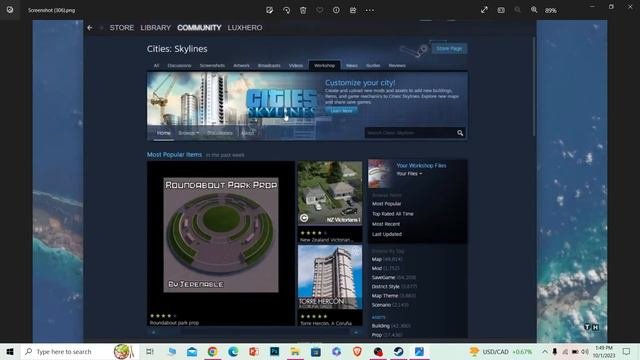The height and width of the screenshot is (360, 640).
Task: Open the LIBRARY menu in Steam
Action: pyautogui.click(x=156, y=28)
